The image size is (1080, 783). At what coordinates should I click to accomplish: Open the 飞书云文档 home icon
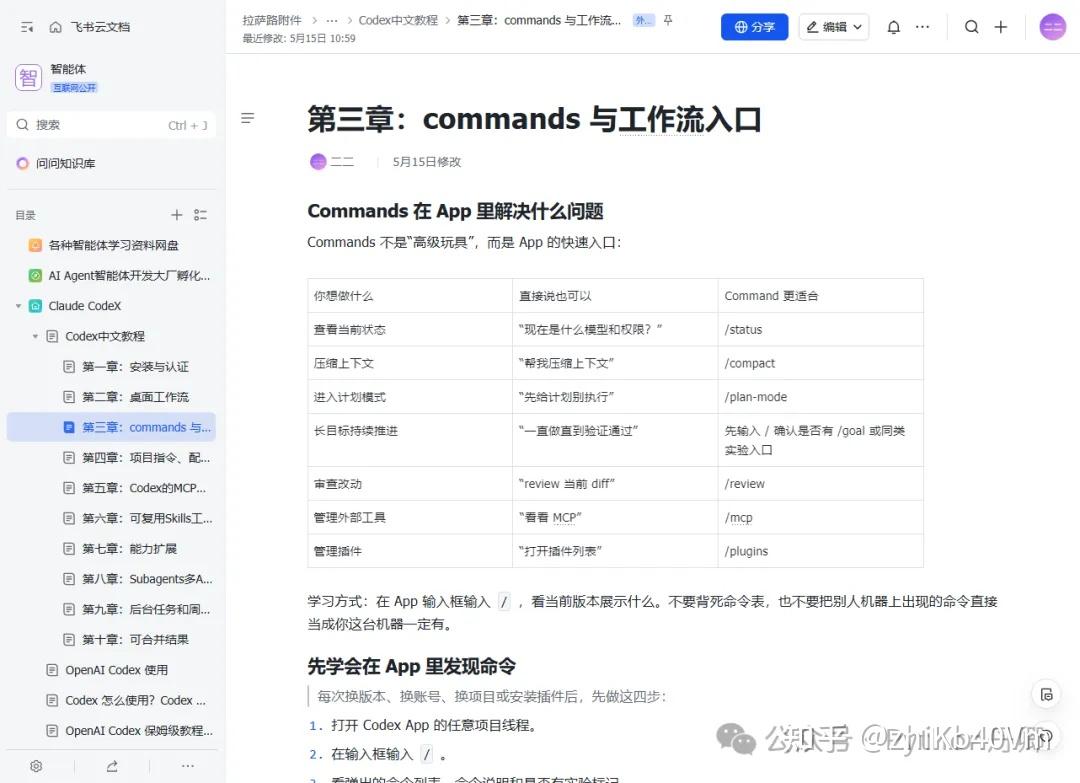coord(56,27)
